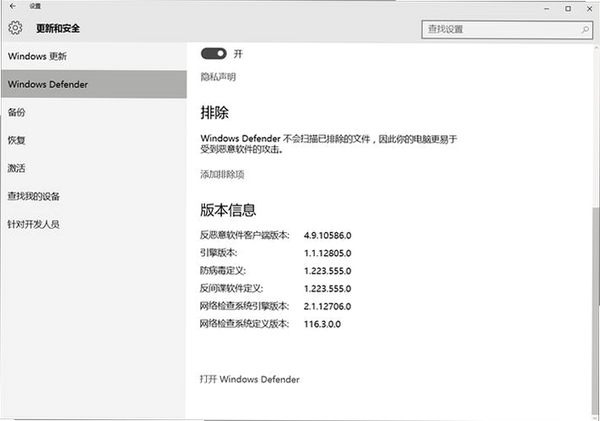Screen dimensions: 600x421
Task: Select Windows Defender in sidebar
Action: [93, 84]
